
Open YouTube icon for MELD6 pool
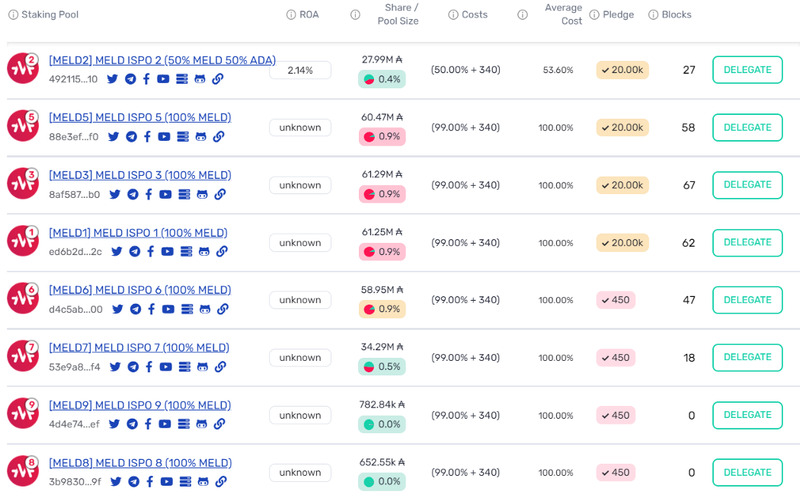168,309
